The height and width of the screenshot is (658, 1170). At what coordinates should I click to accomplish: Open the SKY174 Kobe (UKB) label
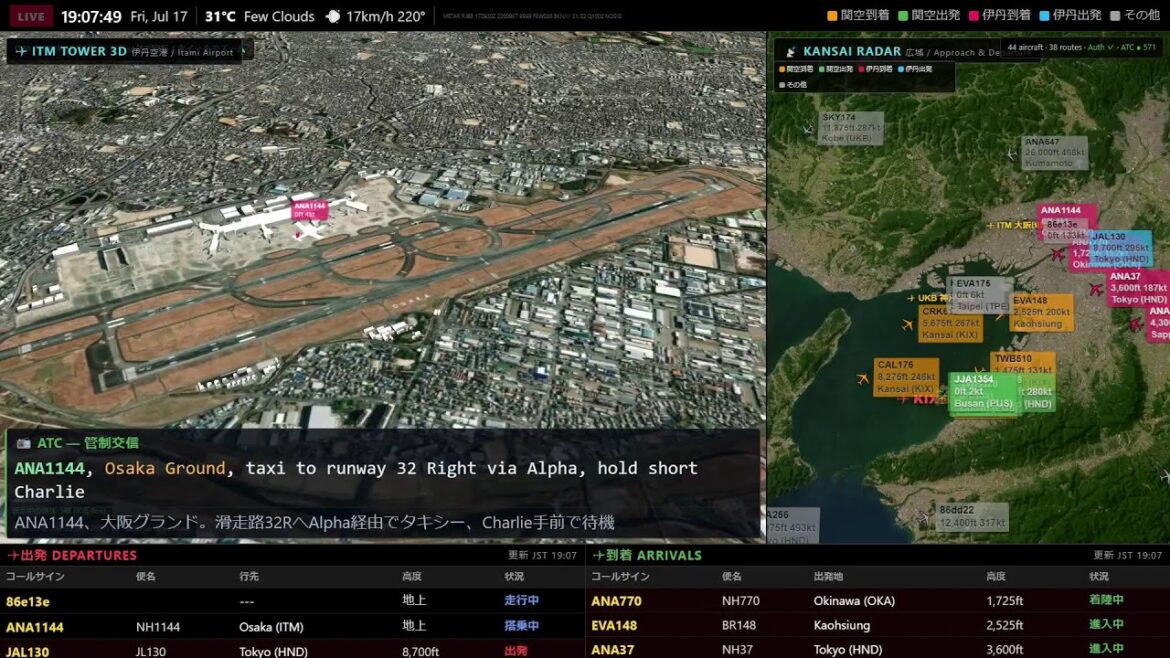(x=851, y=128)
